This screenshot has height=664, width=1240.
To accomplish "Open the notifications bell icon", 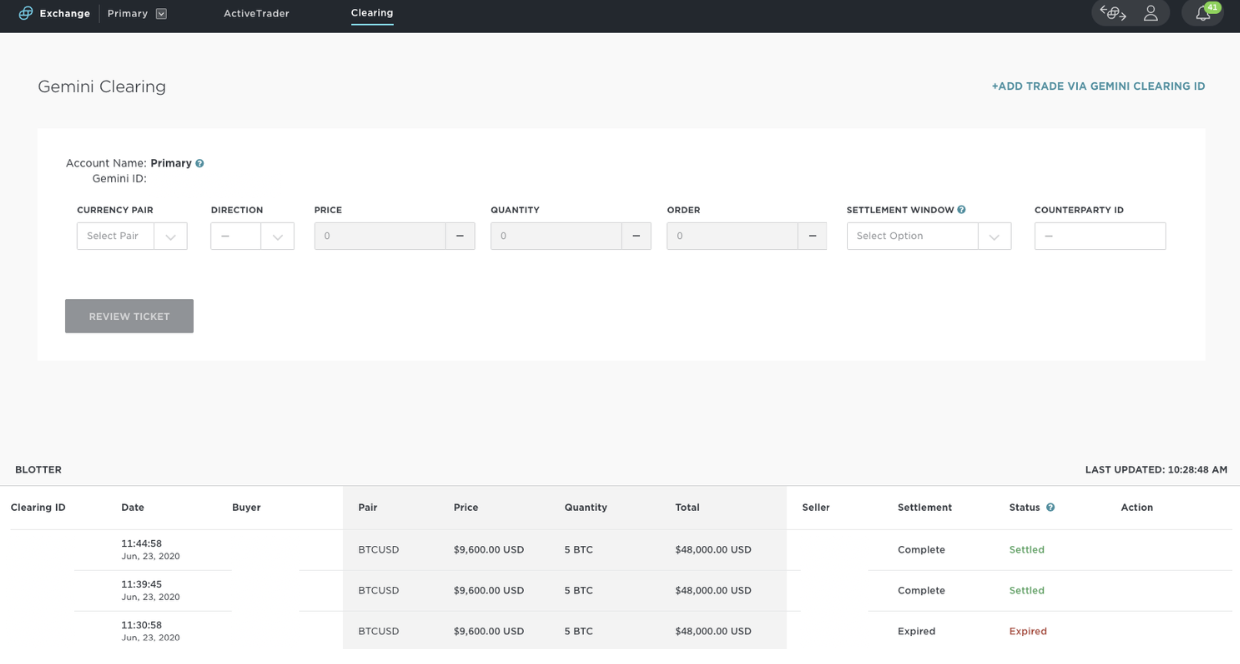I will coord(1203,13).
